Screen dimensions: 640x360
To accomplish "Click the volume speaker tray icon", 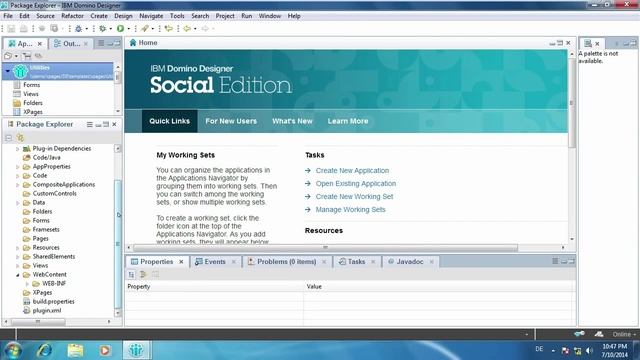I will coord(589,350).
